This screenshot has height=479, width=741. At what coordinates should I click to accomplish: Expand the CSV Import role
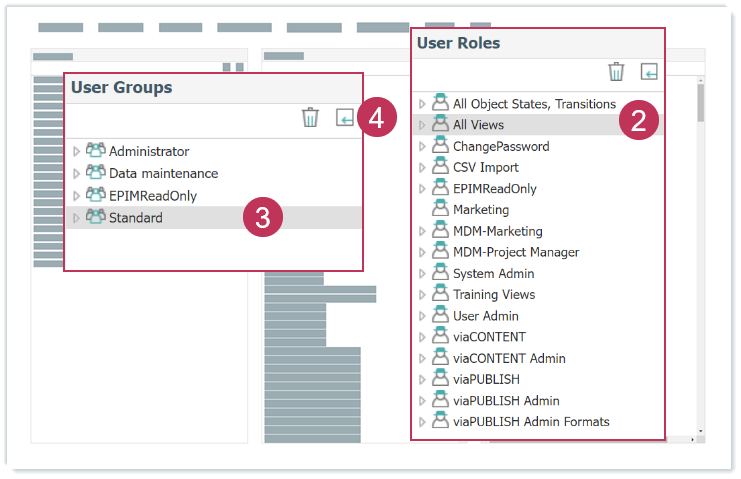(x=422, y=168)
